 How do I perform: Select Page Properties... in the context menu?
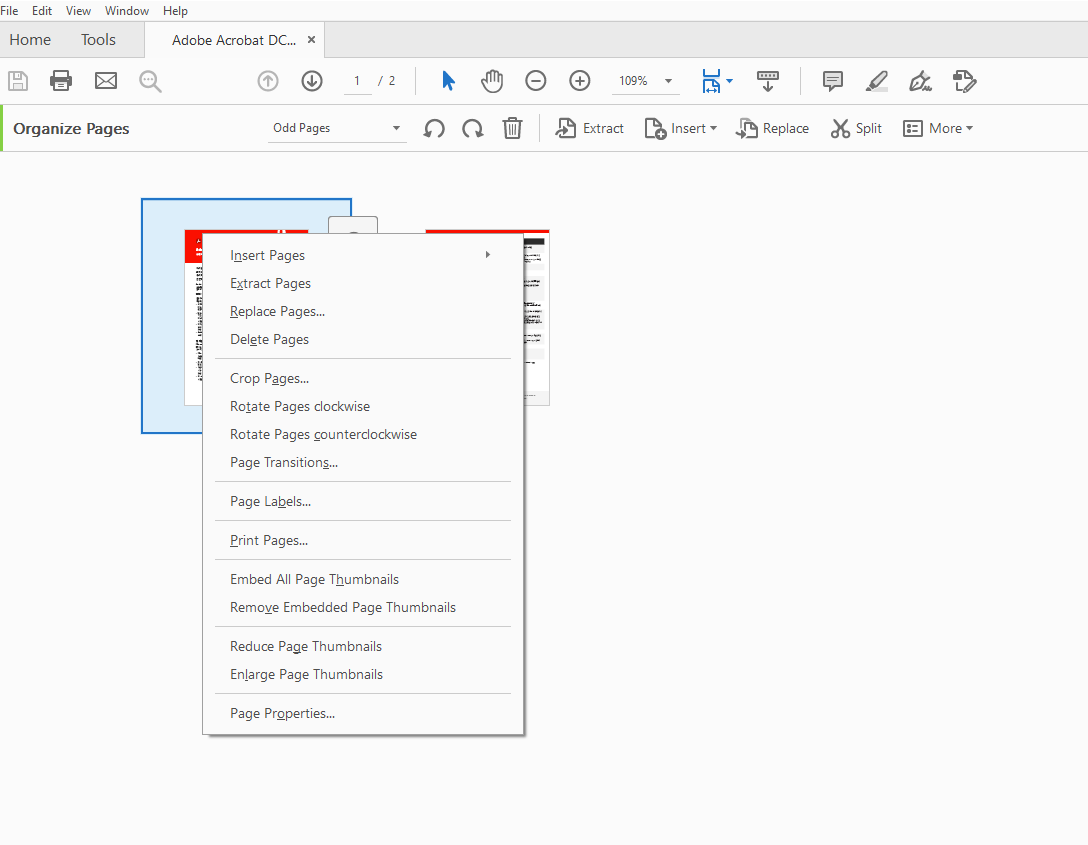tap(282, 713)
